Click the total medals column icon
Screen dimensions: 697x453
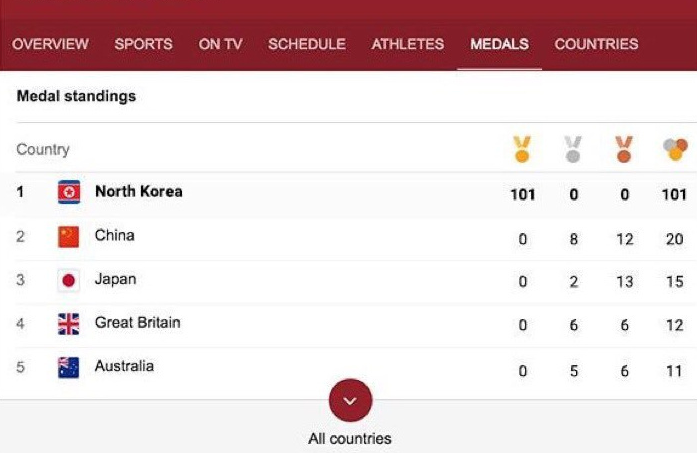click(675, 150)
